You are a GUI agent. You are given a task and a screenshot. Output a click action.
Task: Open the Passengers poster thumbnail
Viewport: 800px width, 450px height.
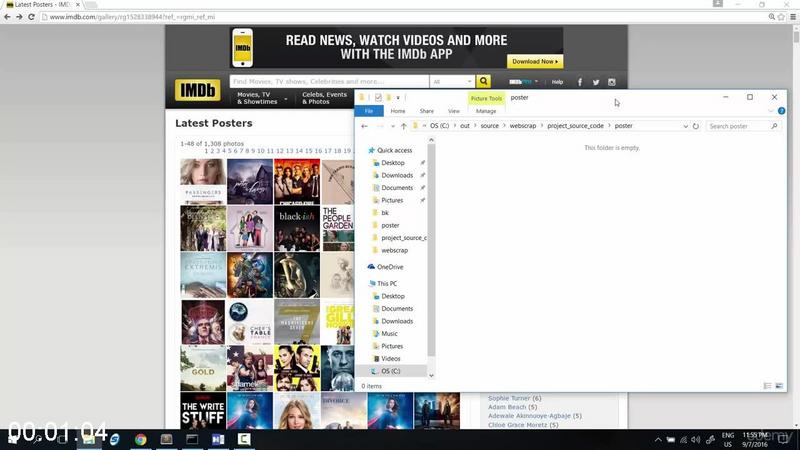[203, 181]
